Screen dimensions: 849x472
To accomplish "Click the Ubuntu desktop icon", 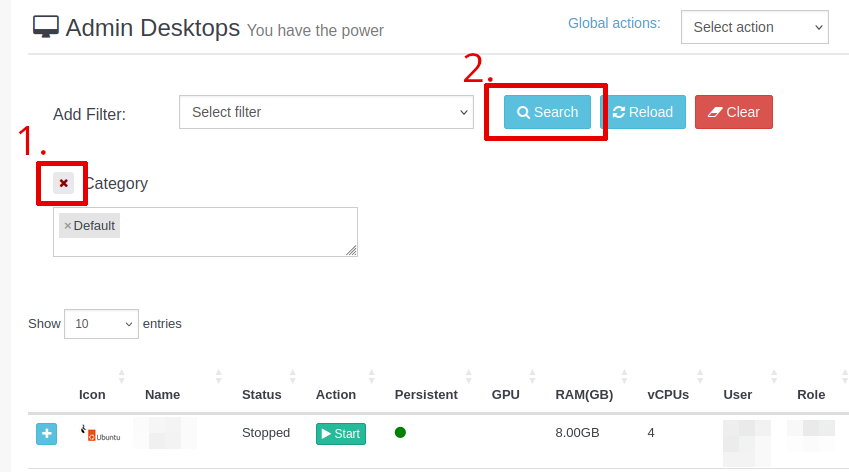I will 100,433.
